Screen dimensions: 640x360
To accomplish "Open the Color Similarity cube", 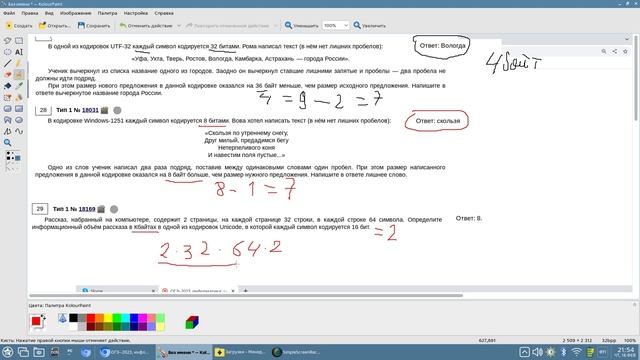I will 192,322.
